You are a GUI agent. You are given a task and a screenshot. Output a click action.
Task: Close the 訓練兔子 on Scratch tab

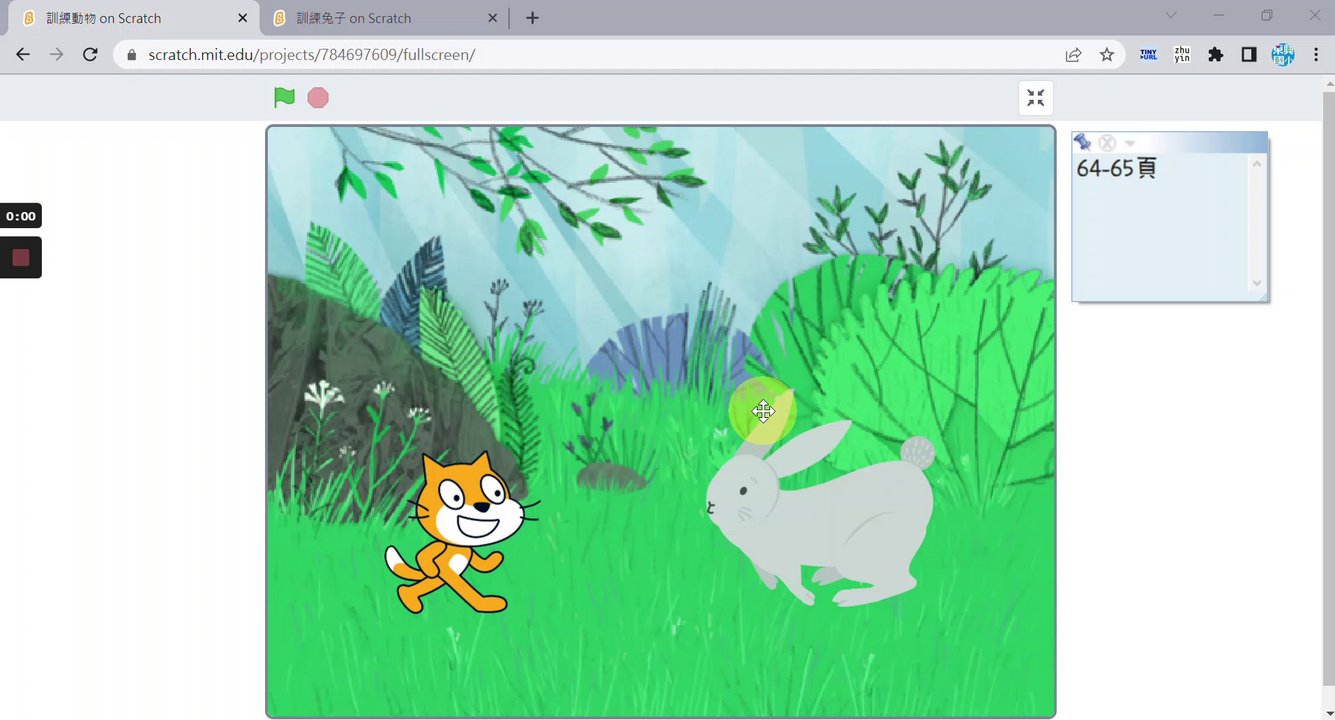[x=493, y=18]
